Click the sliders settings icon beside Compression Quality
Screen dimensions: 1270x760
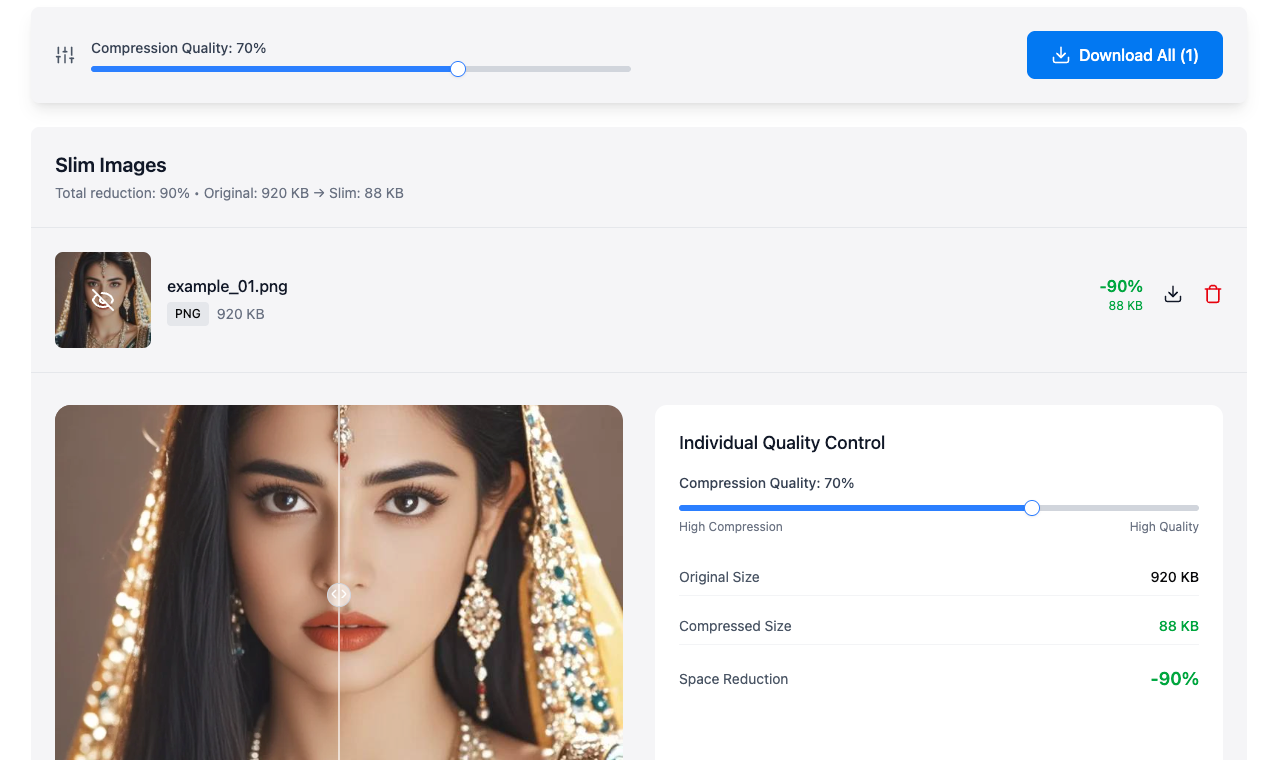tap(65, 55)
